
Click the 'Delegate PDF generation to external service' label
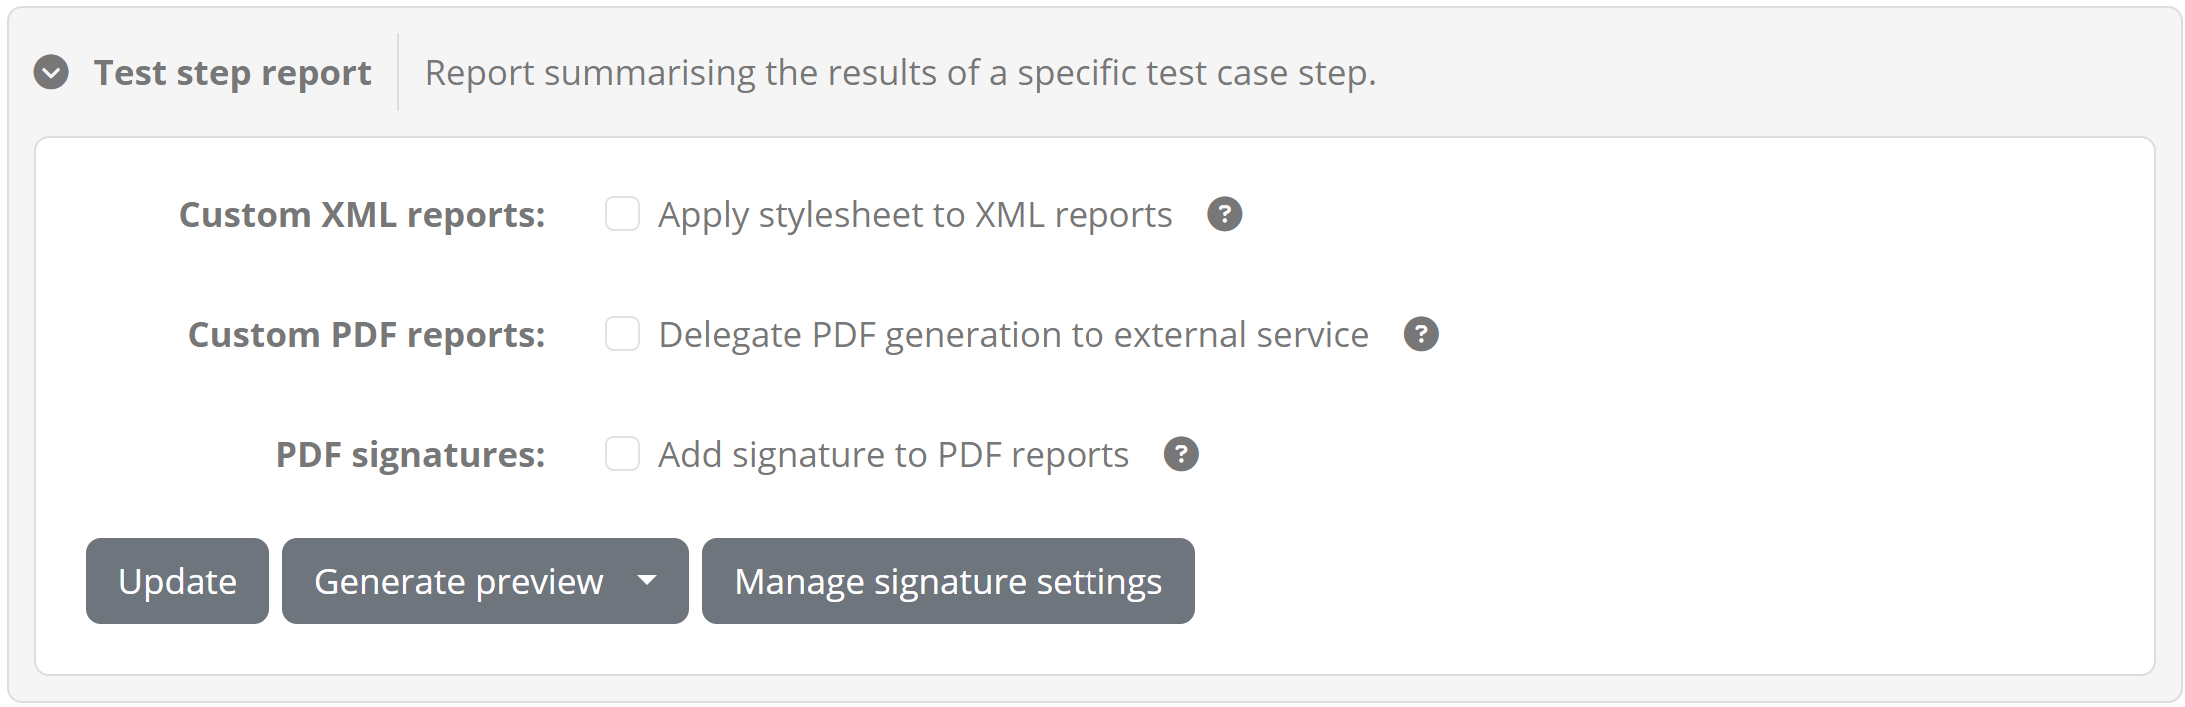1013,335
